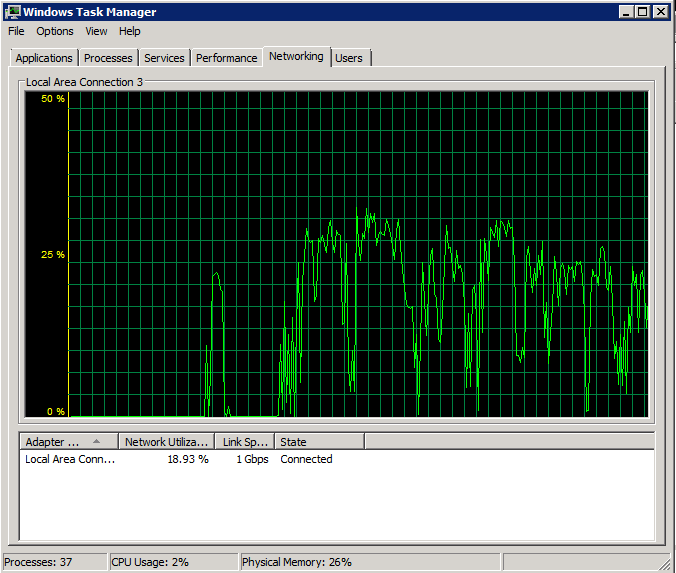Switch to the Performance tab
Screen dimensions: 676x573
pos(227,58)
